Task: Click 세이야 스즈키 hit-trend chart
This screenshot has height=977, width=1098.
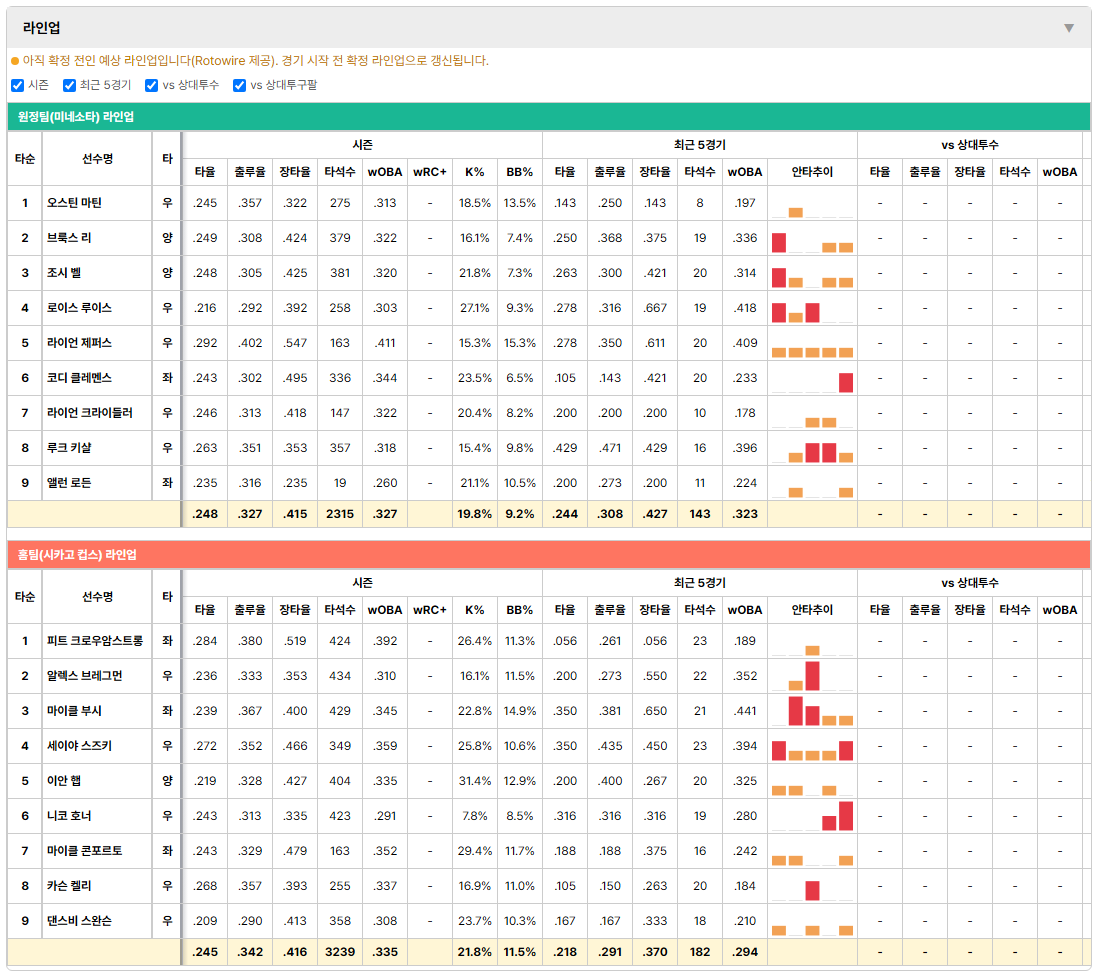Action: click(x=812, y=747)
